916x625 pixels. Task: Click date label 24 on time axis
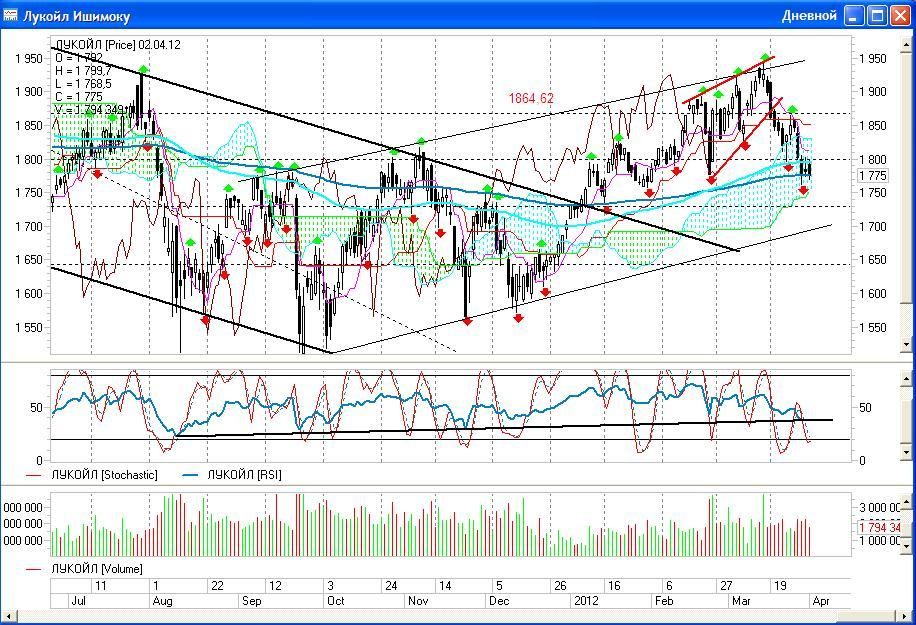tap(391, 586)
